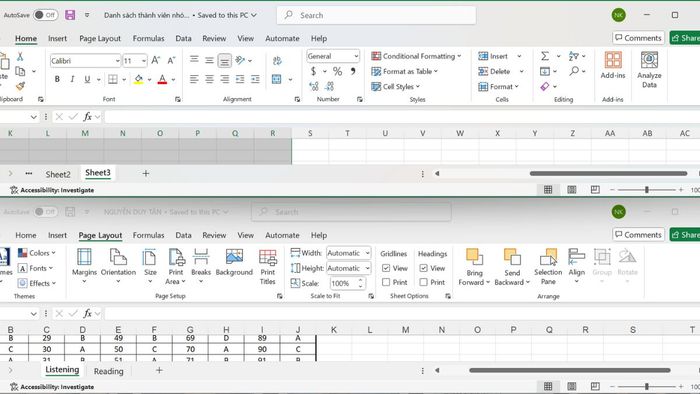Screen dimensions: 700x394
Task: Click Italic in the top window ribbon
Action: [72, 79]
